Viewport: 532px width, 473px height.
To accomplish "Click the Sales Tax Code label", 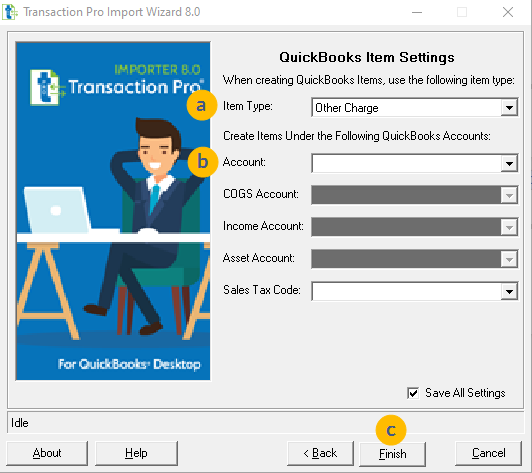I will (262, 290).
